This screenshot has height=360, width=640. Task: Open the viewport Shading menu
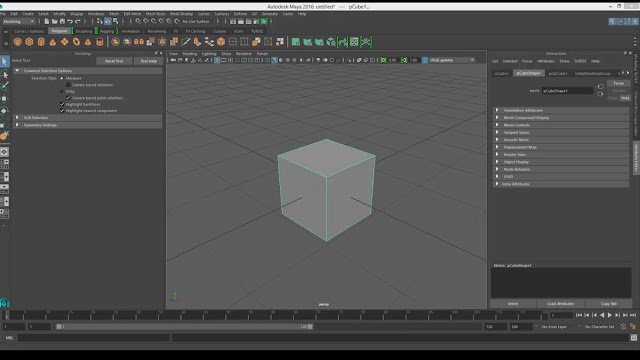189,53
